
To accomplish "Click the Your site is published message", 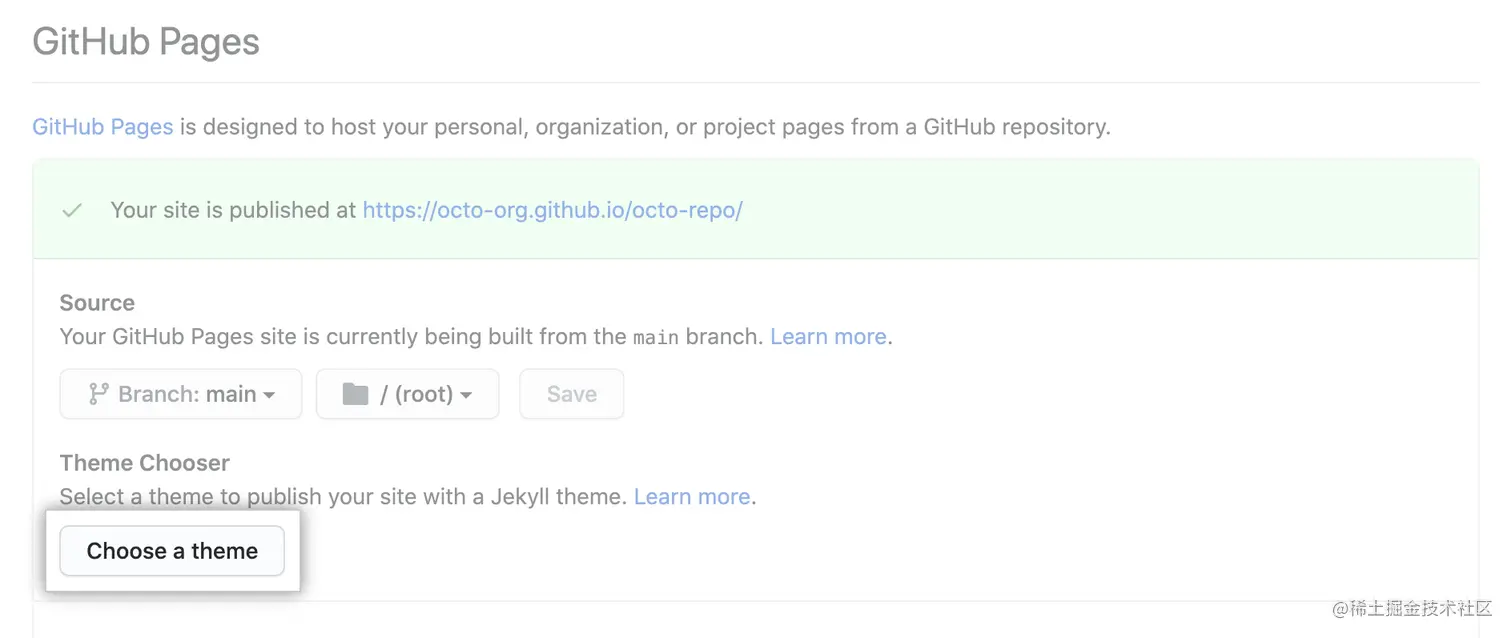I will pos(235,209).
